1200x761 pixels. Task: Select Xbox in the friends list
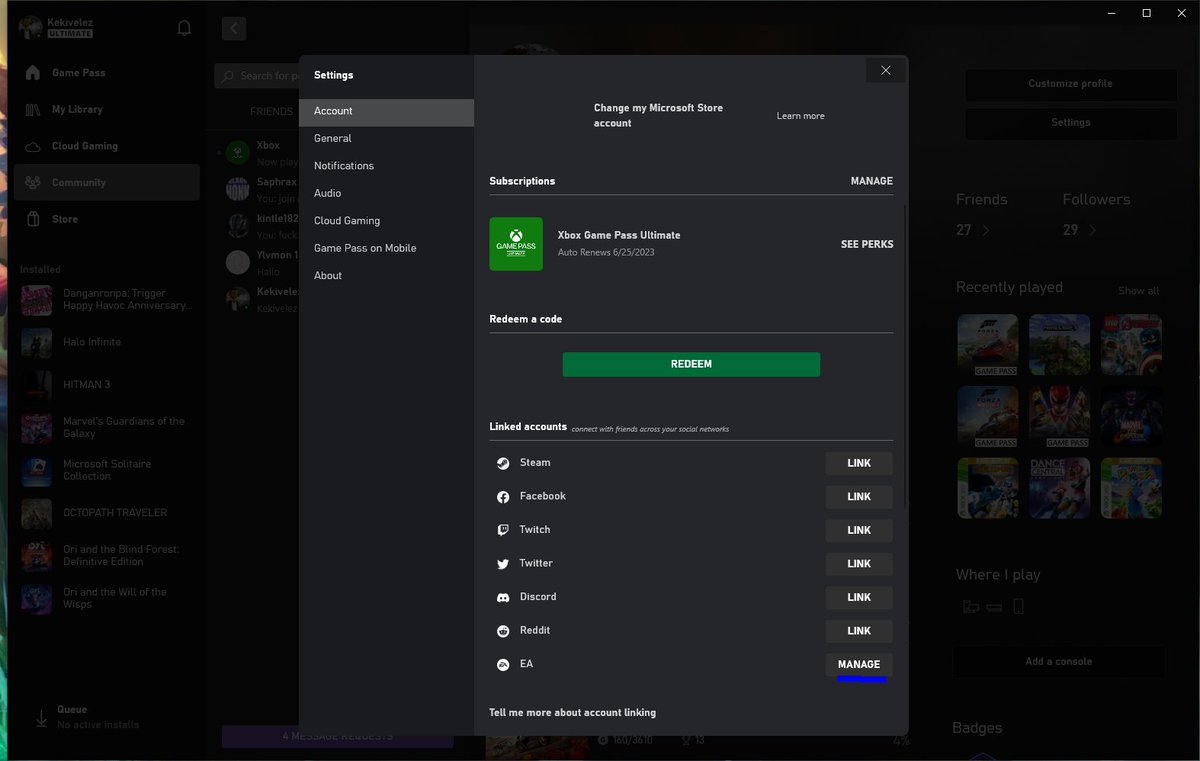click(x=259, y=153)
